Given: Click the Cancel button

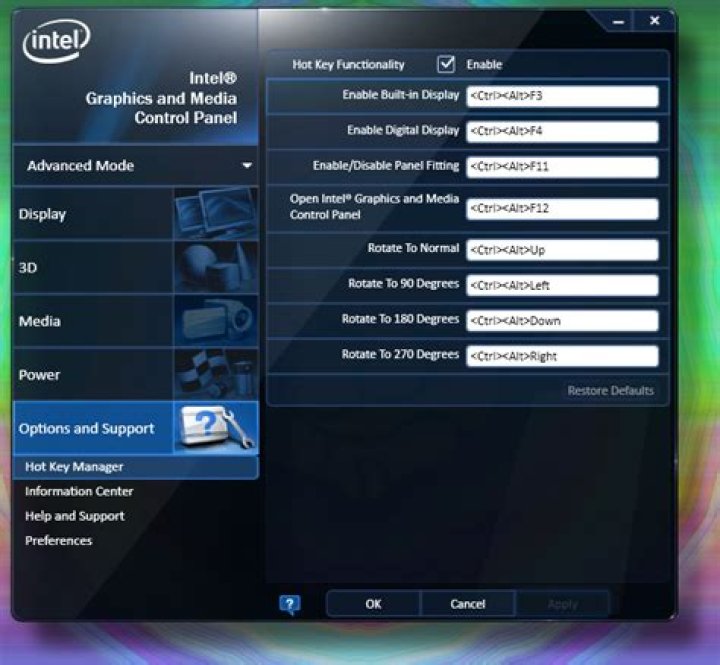Looking at the screenshot, I should coord(467,604).
